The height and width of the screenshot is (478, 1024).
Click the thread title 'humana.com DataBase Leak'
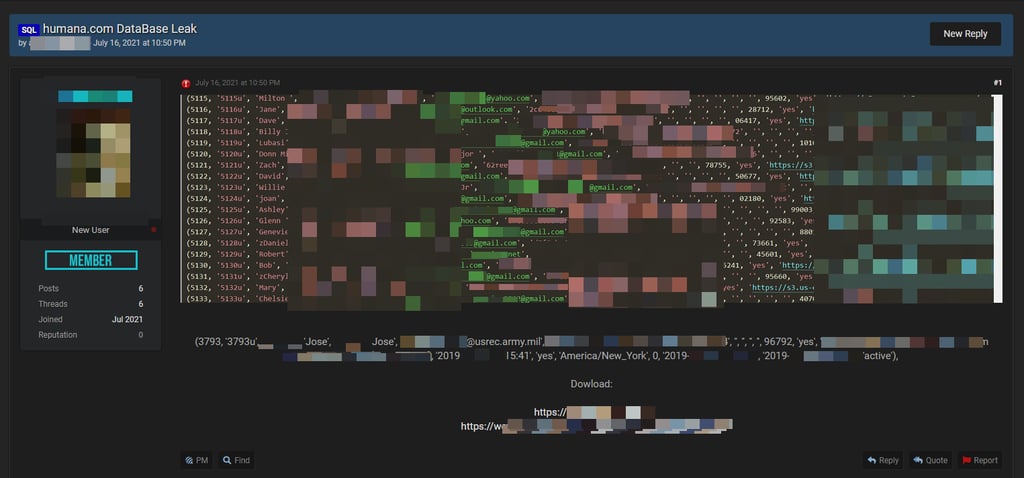[120, 29]
